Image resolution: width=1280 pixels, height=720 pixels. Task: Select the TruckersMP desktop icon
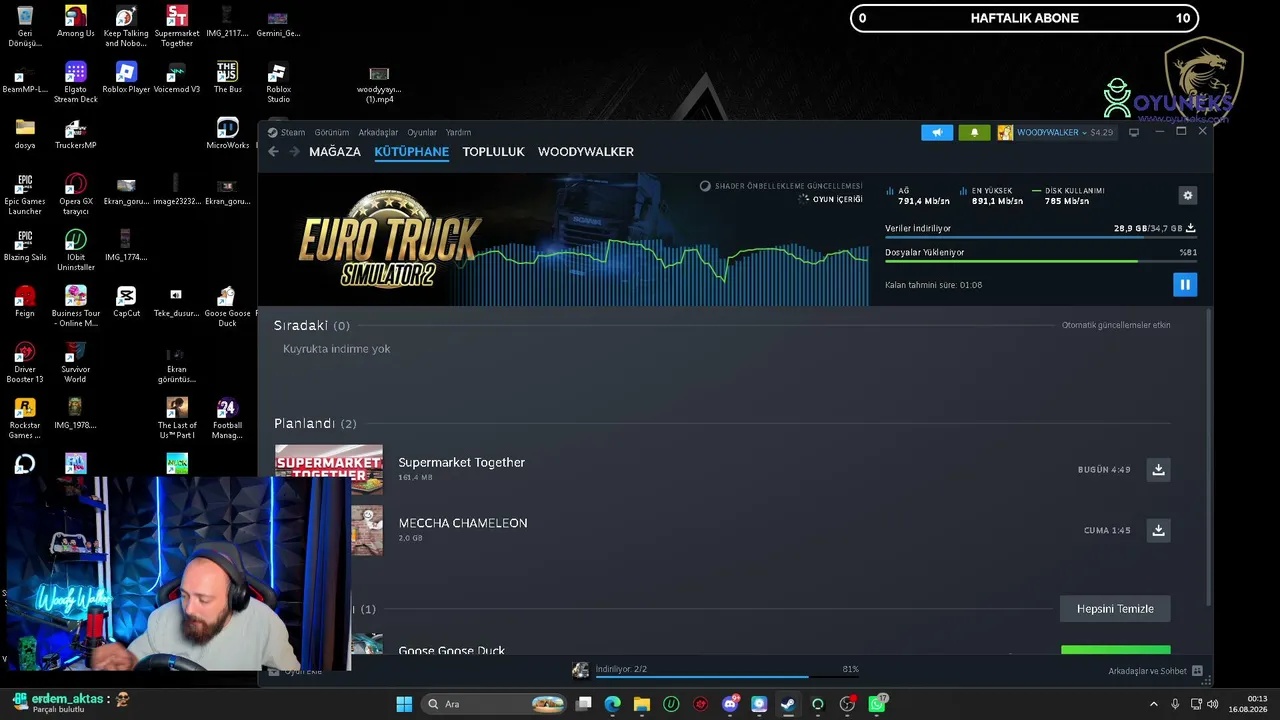click(x=76, y=135)
